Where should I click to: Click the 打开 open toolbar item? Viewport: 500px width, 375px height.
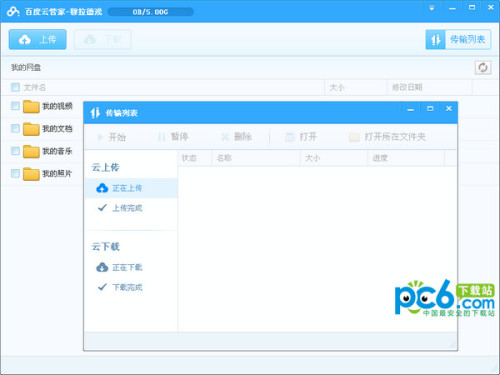(301, 137)
